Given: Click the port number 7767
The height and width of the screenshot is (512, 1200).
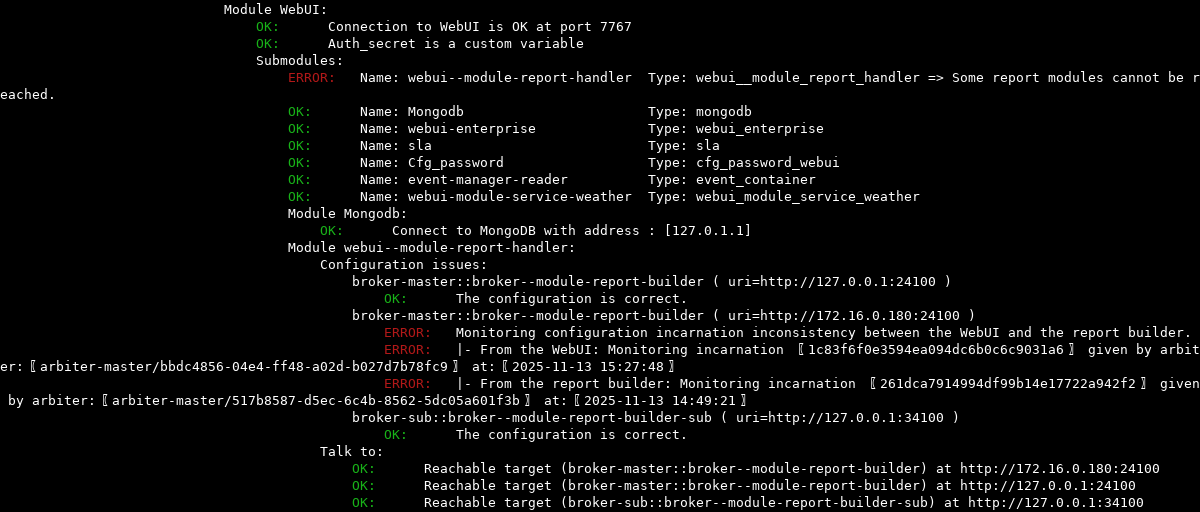Looking at the screenshot, I should point(615,27).
